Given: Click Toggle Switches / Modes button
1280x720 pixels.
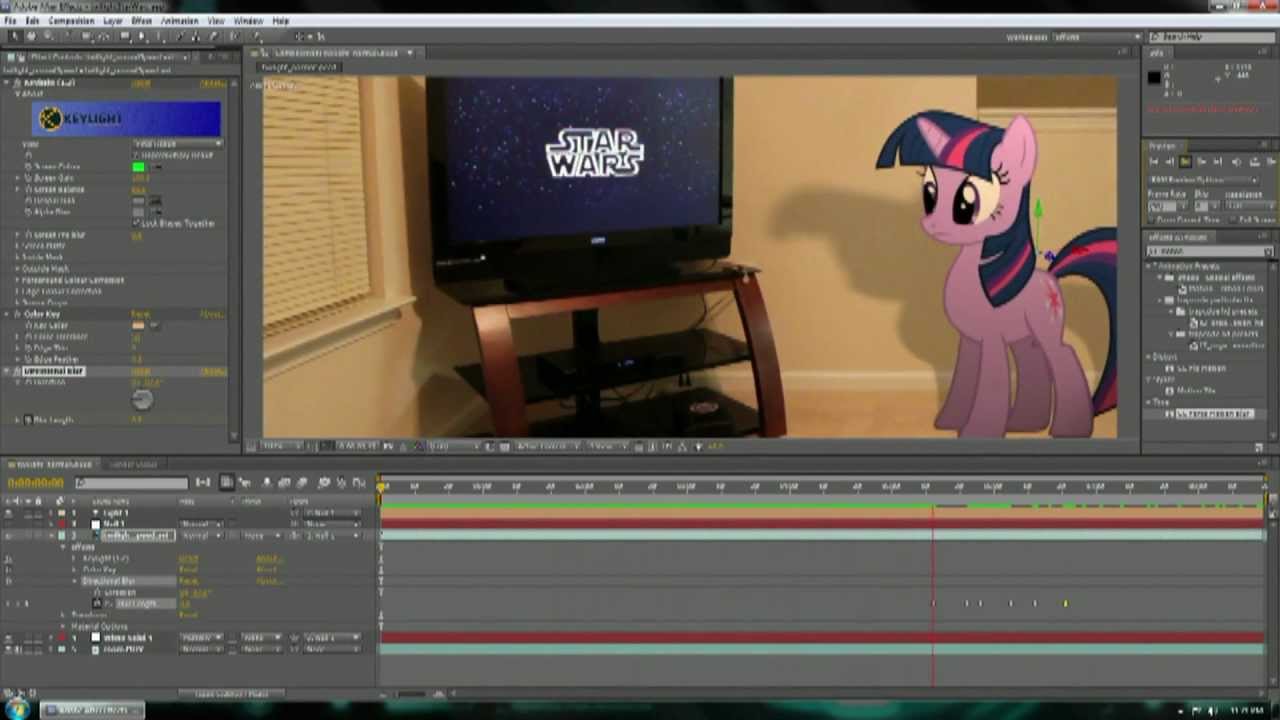Looking at the screenshot, I should click(x=232, y=694).
